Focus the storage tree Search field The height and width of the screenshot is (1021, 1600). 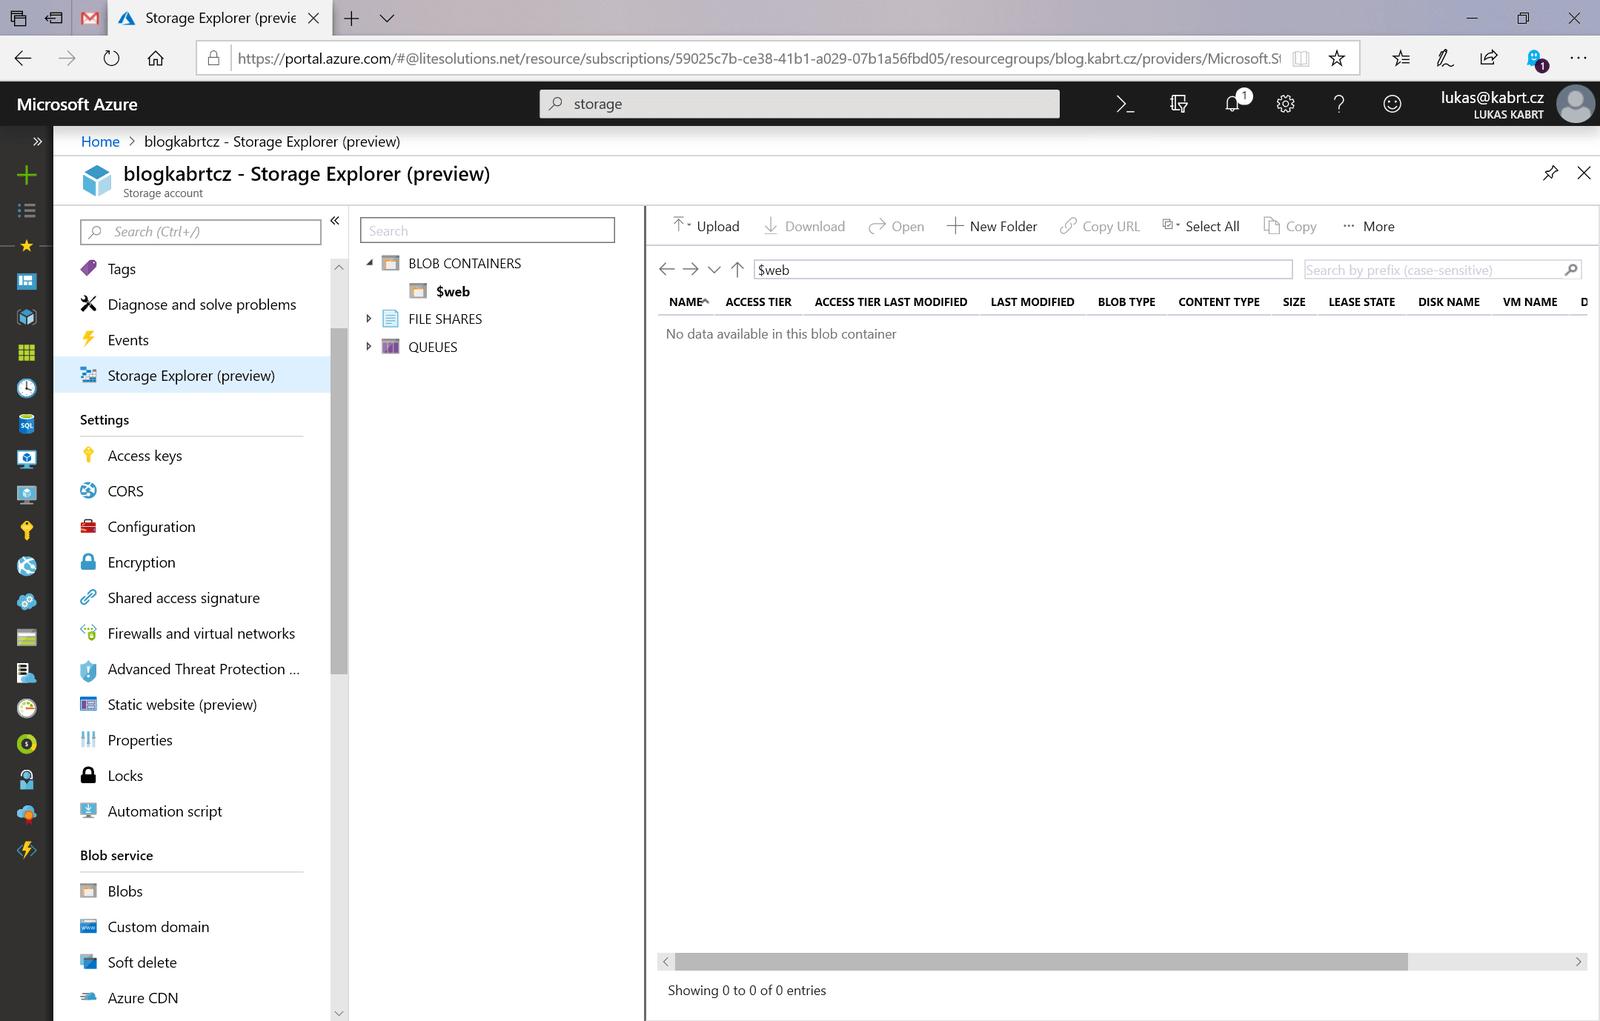point(487,230)
